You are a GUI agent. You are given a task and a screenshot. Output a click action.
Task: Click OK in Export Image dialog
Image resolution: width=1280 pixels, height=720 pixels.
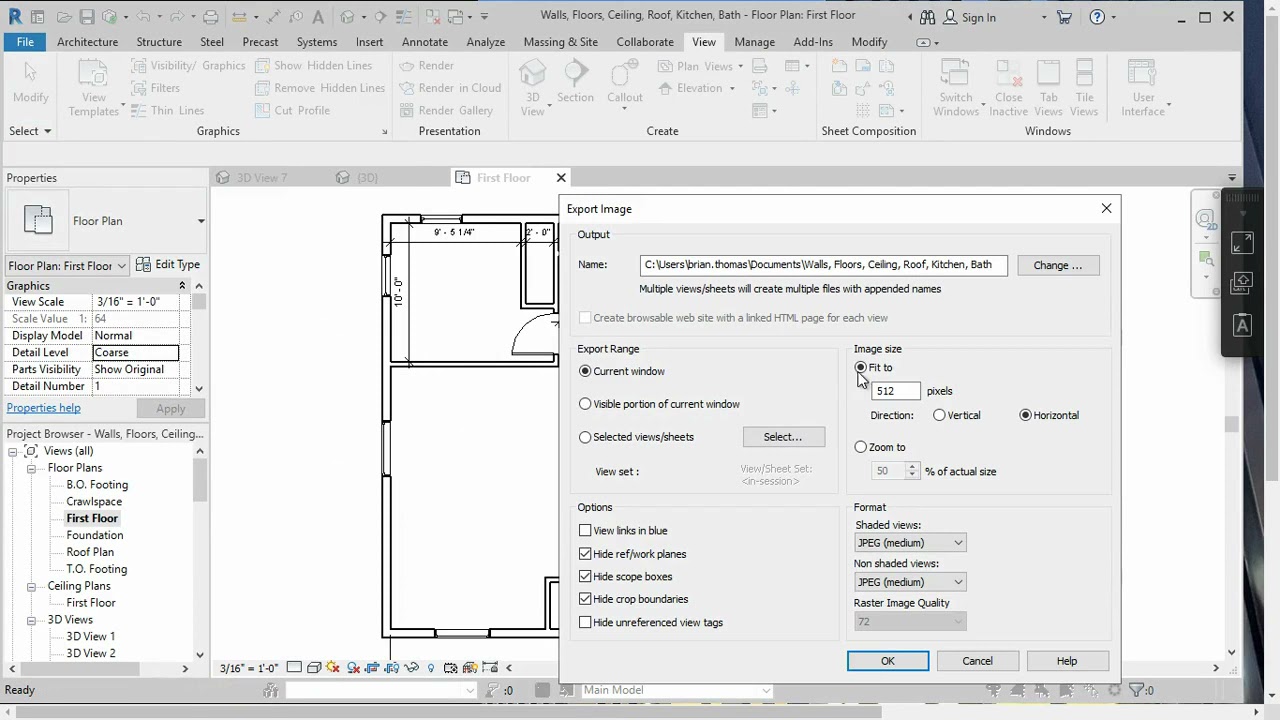click(888, 661)
